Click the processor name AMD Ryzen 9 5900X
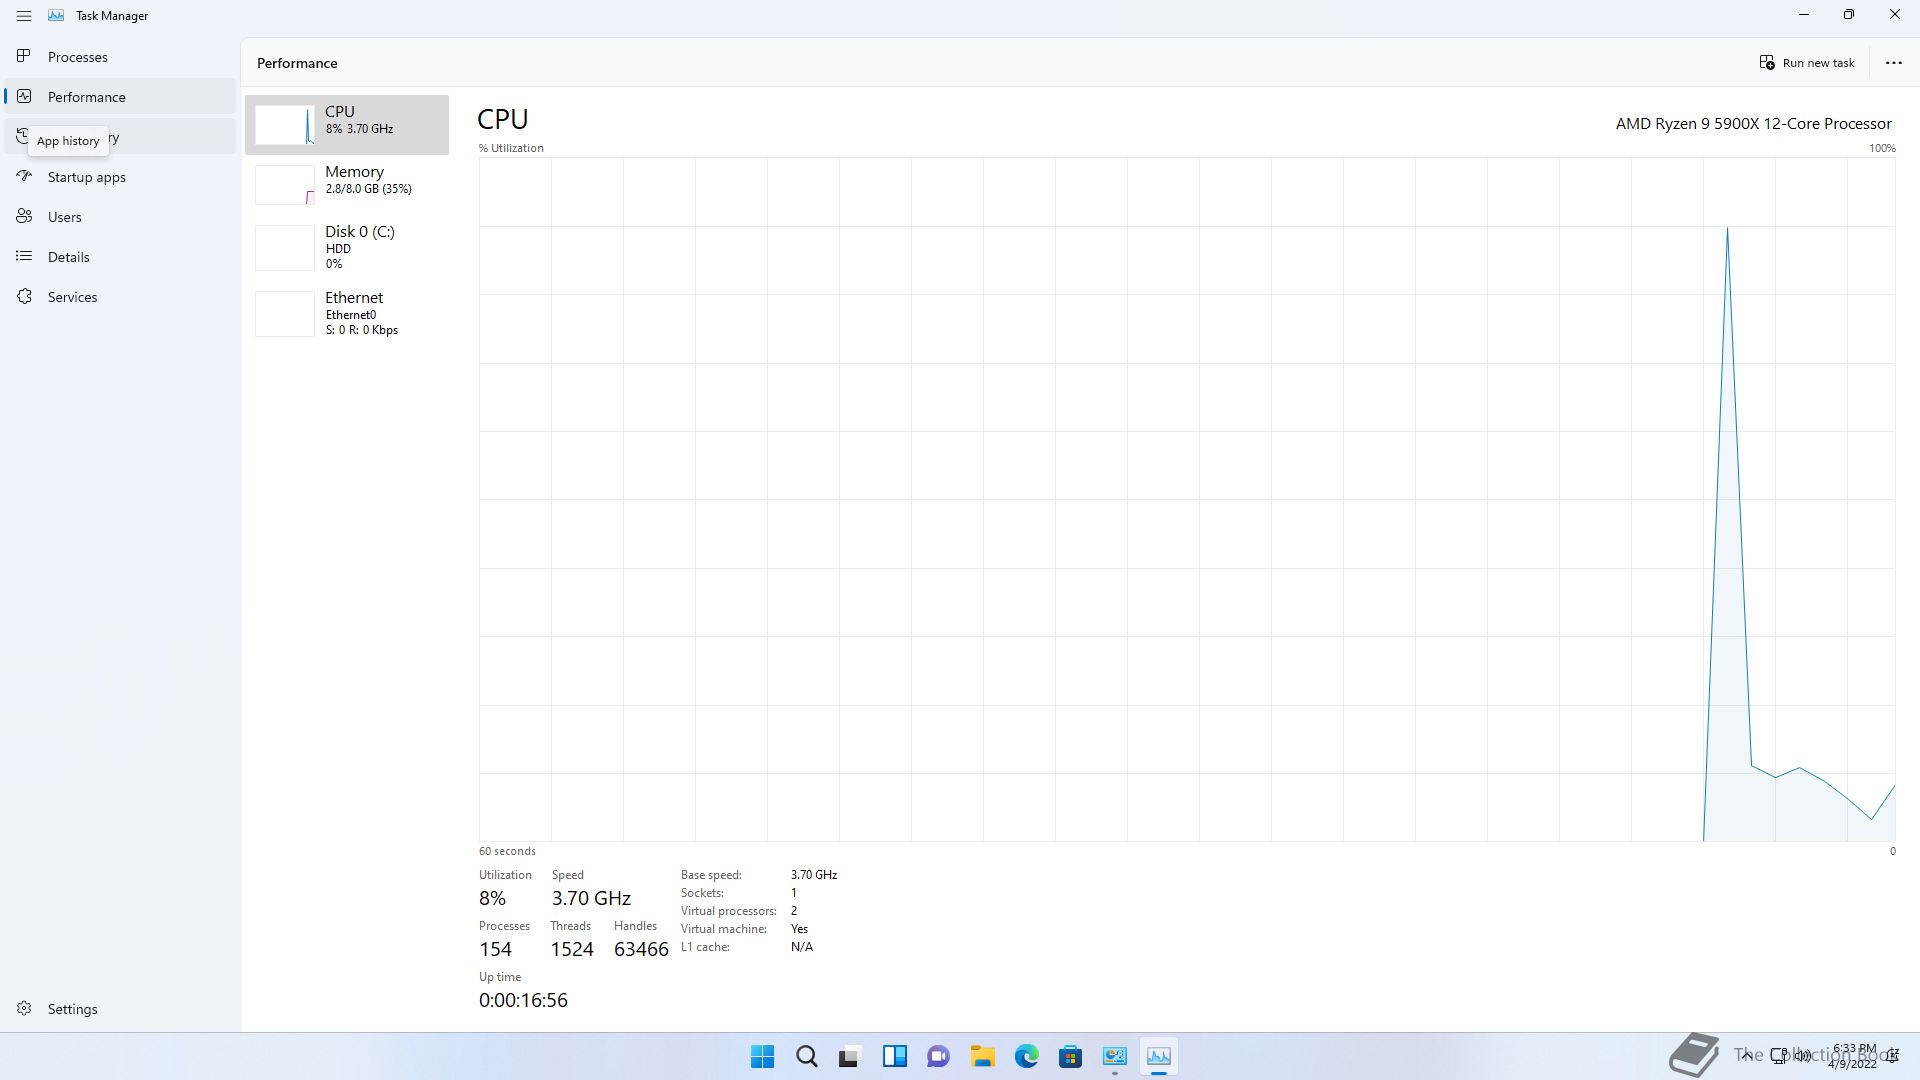This screenshot has height=1080, width=1920. (1753, 124)
